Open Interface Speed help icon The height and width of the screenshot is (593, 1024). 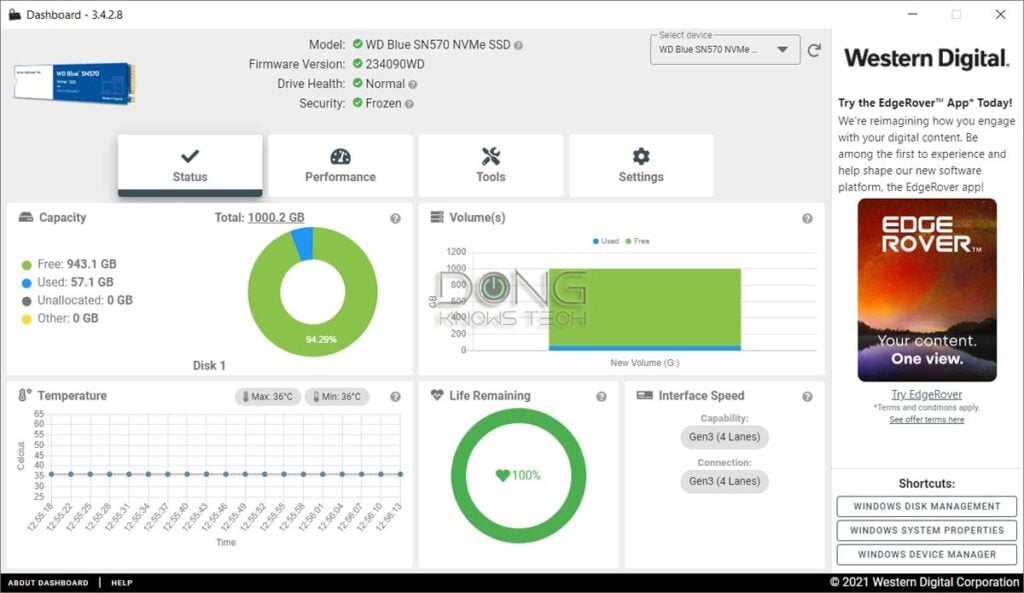pyautogui.click(x=807, y=396)
